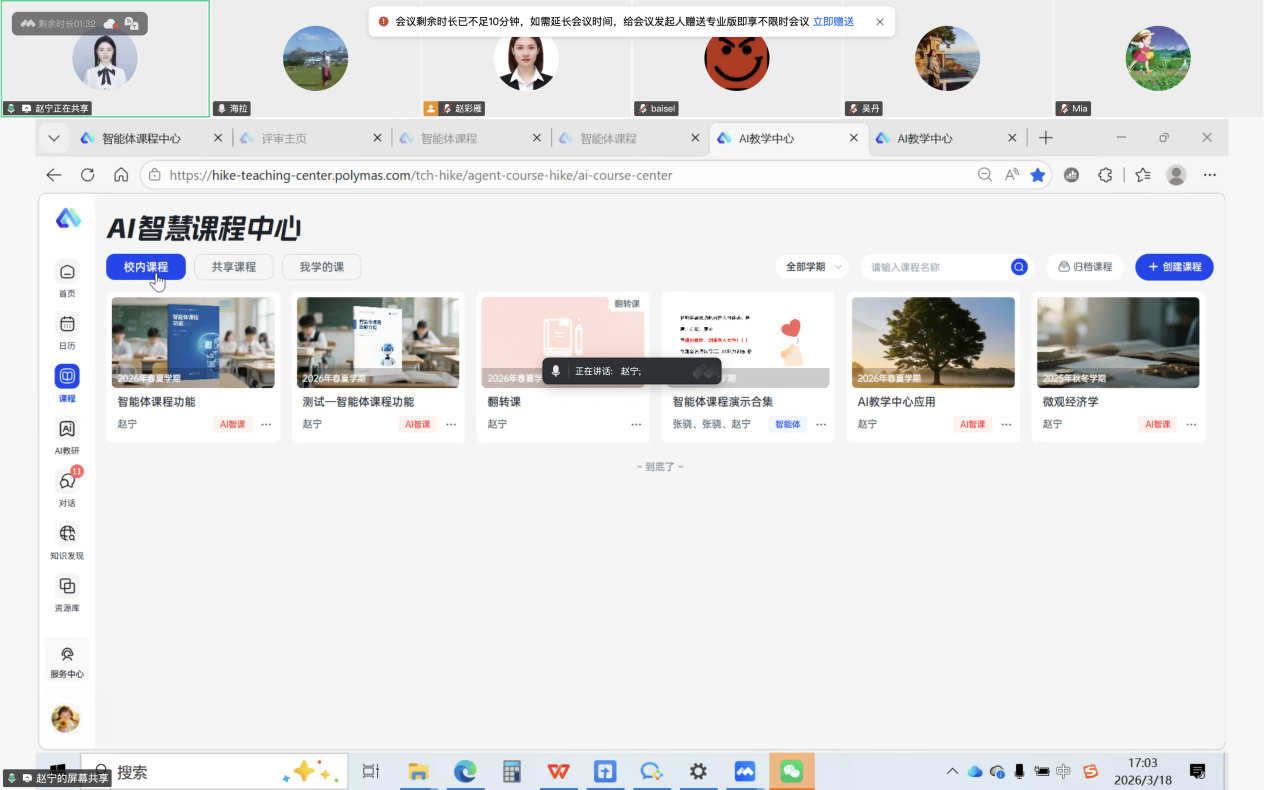Open the AI教学中心应用 course thumbnail
The image size is (1264, 790).
[x=933, y=342]
